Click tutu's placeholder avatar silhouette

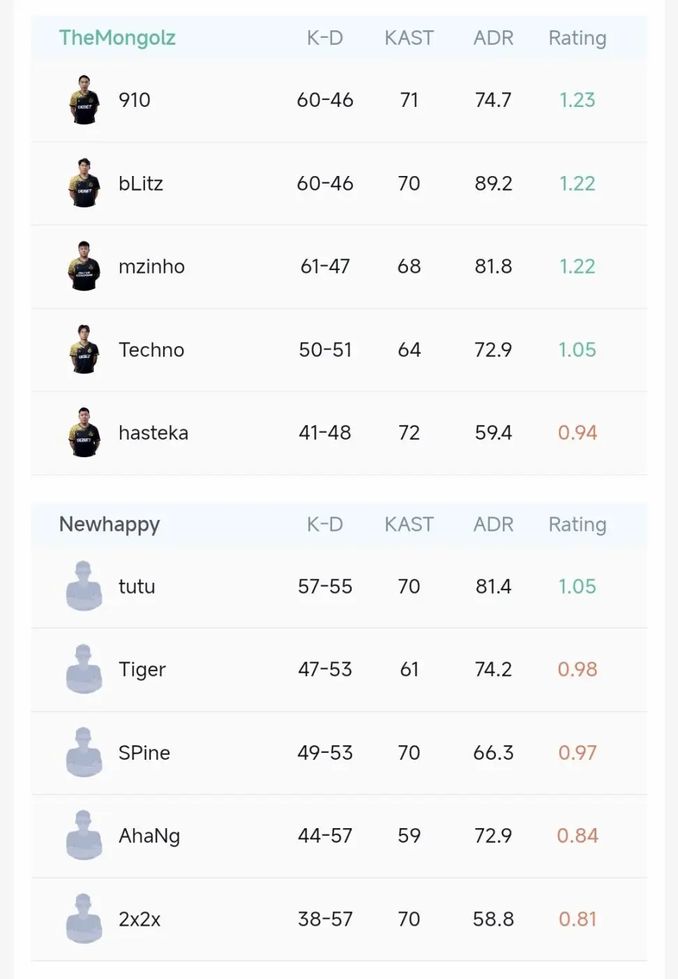point(85,586)
